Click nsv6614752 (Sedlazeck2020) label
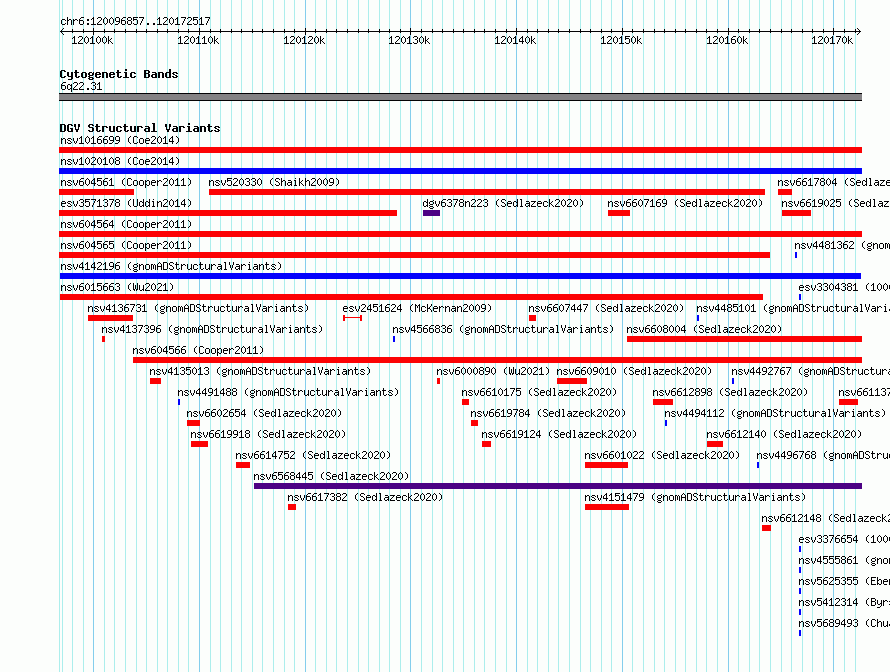 coord(313,455)
